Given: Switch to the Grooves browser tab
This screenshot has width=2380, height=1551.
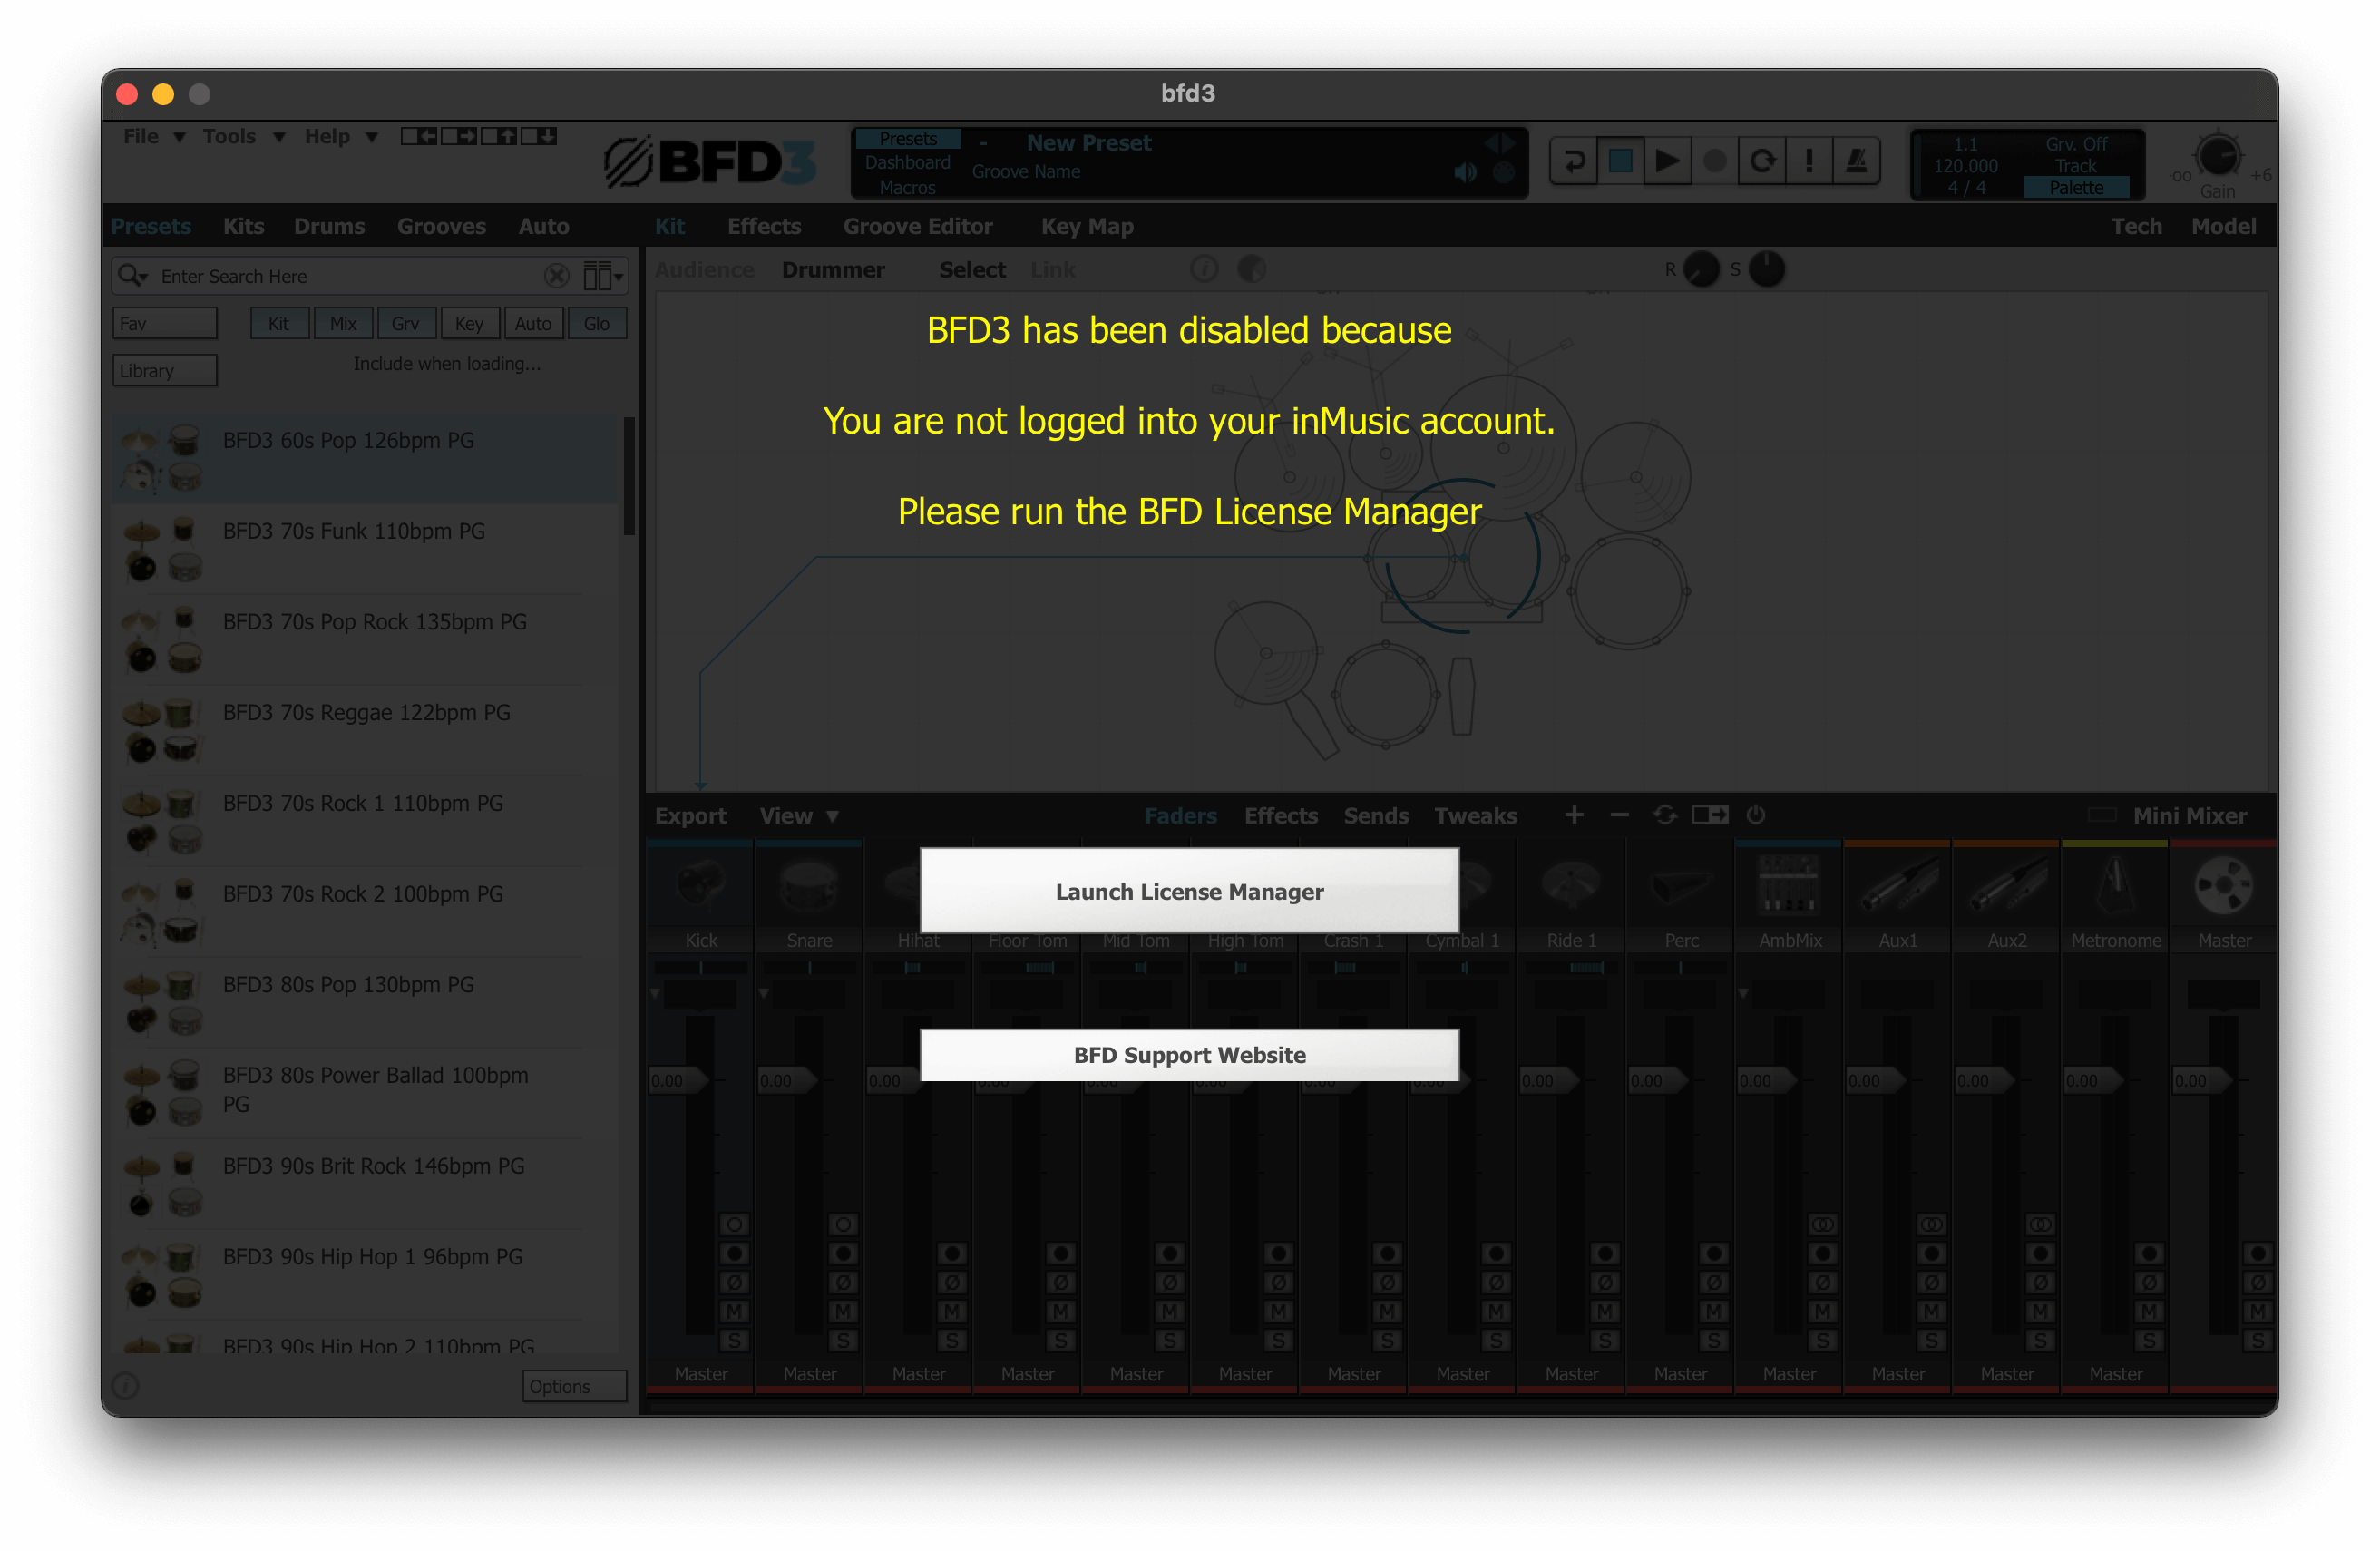Looking at the screenshot, I should (441, 226).
